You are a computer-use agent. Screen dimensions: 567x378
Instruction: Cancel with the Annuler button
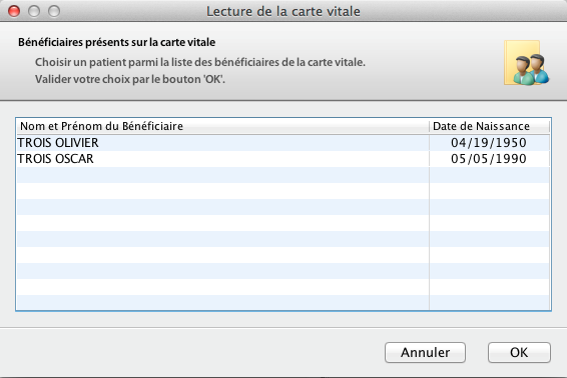[425, 352]
